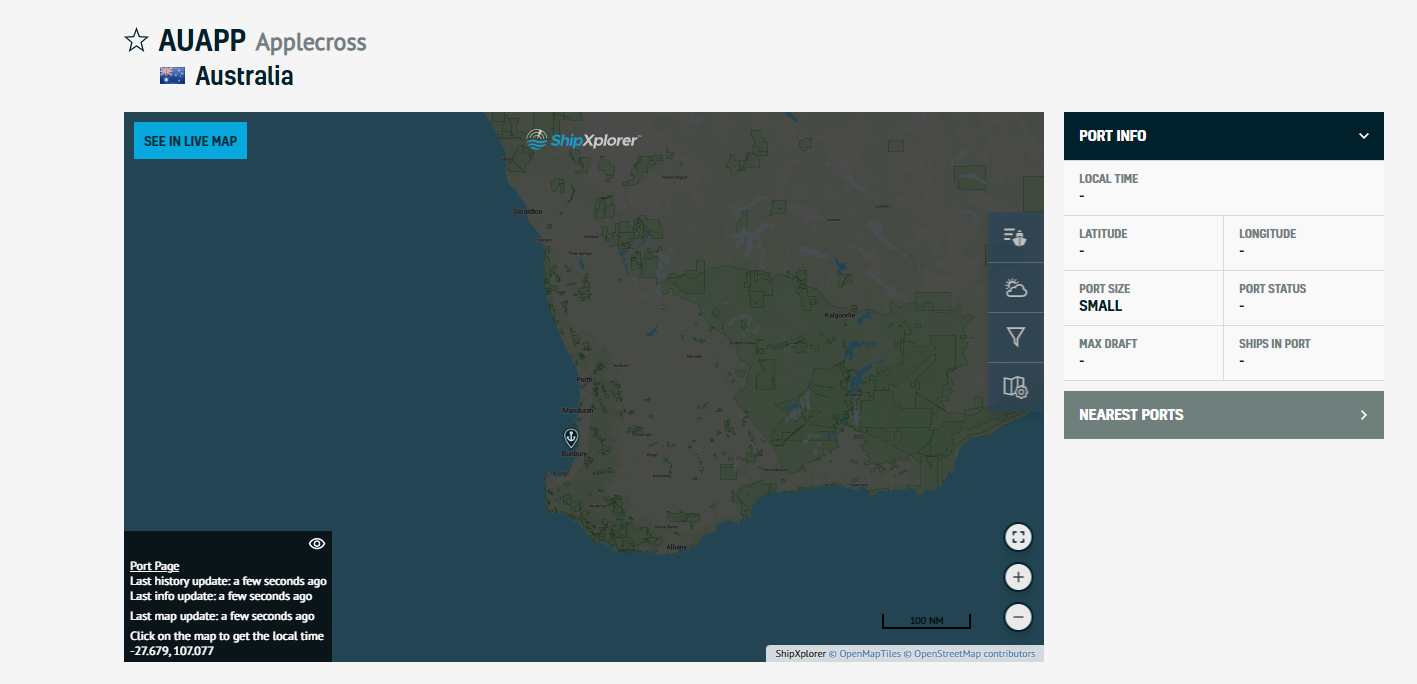The width and height of the screenshot is (1417, 684).
Task: Click the Australia flag icon
Action: (x=172, y=76)
